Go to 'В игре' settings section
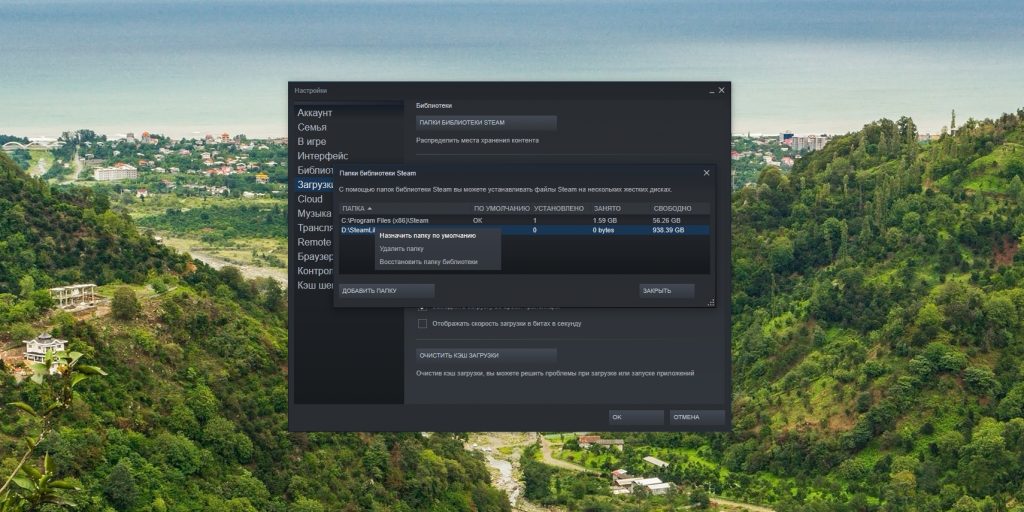The height and width of the screenshot is (512, 1024). tap(311, 142)
